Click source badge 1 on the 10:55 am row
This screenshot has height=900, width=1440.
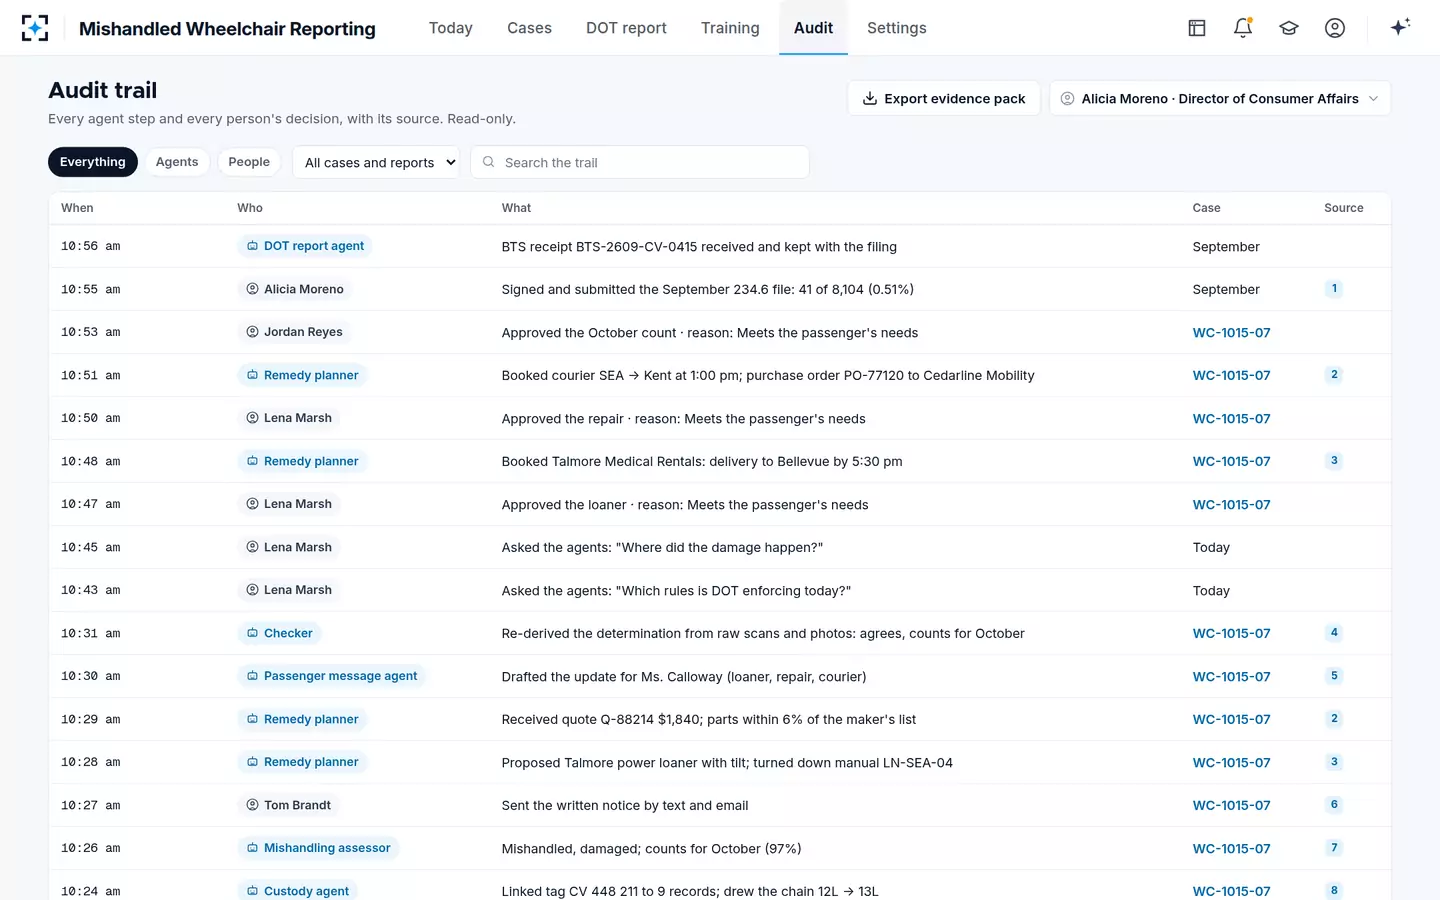point(1334,289)
